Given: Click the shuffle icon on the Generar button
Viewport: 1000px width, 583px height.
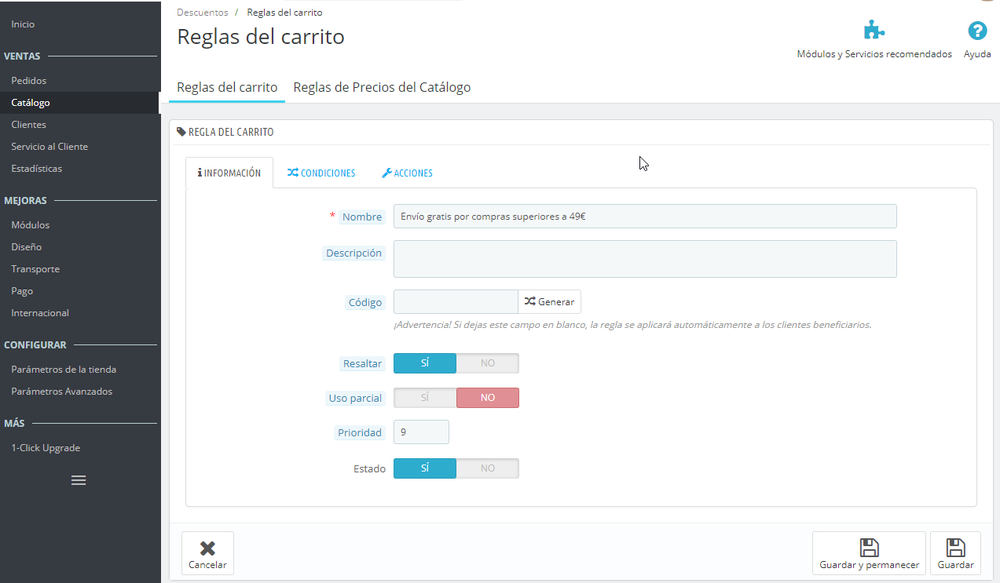Looking at the screenshot, I should [530, 301].
